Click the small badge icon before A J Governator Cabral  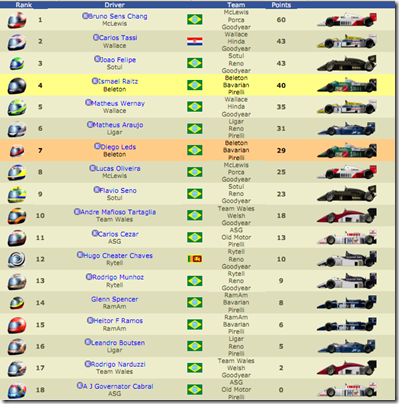click(x=80, y=386)
